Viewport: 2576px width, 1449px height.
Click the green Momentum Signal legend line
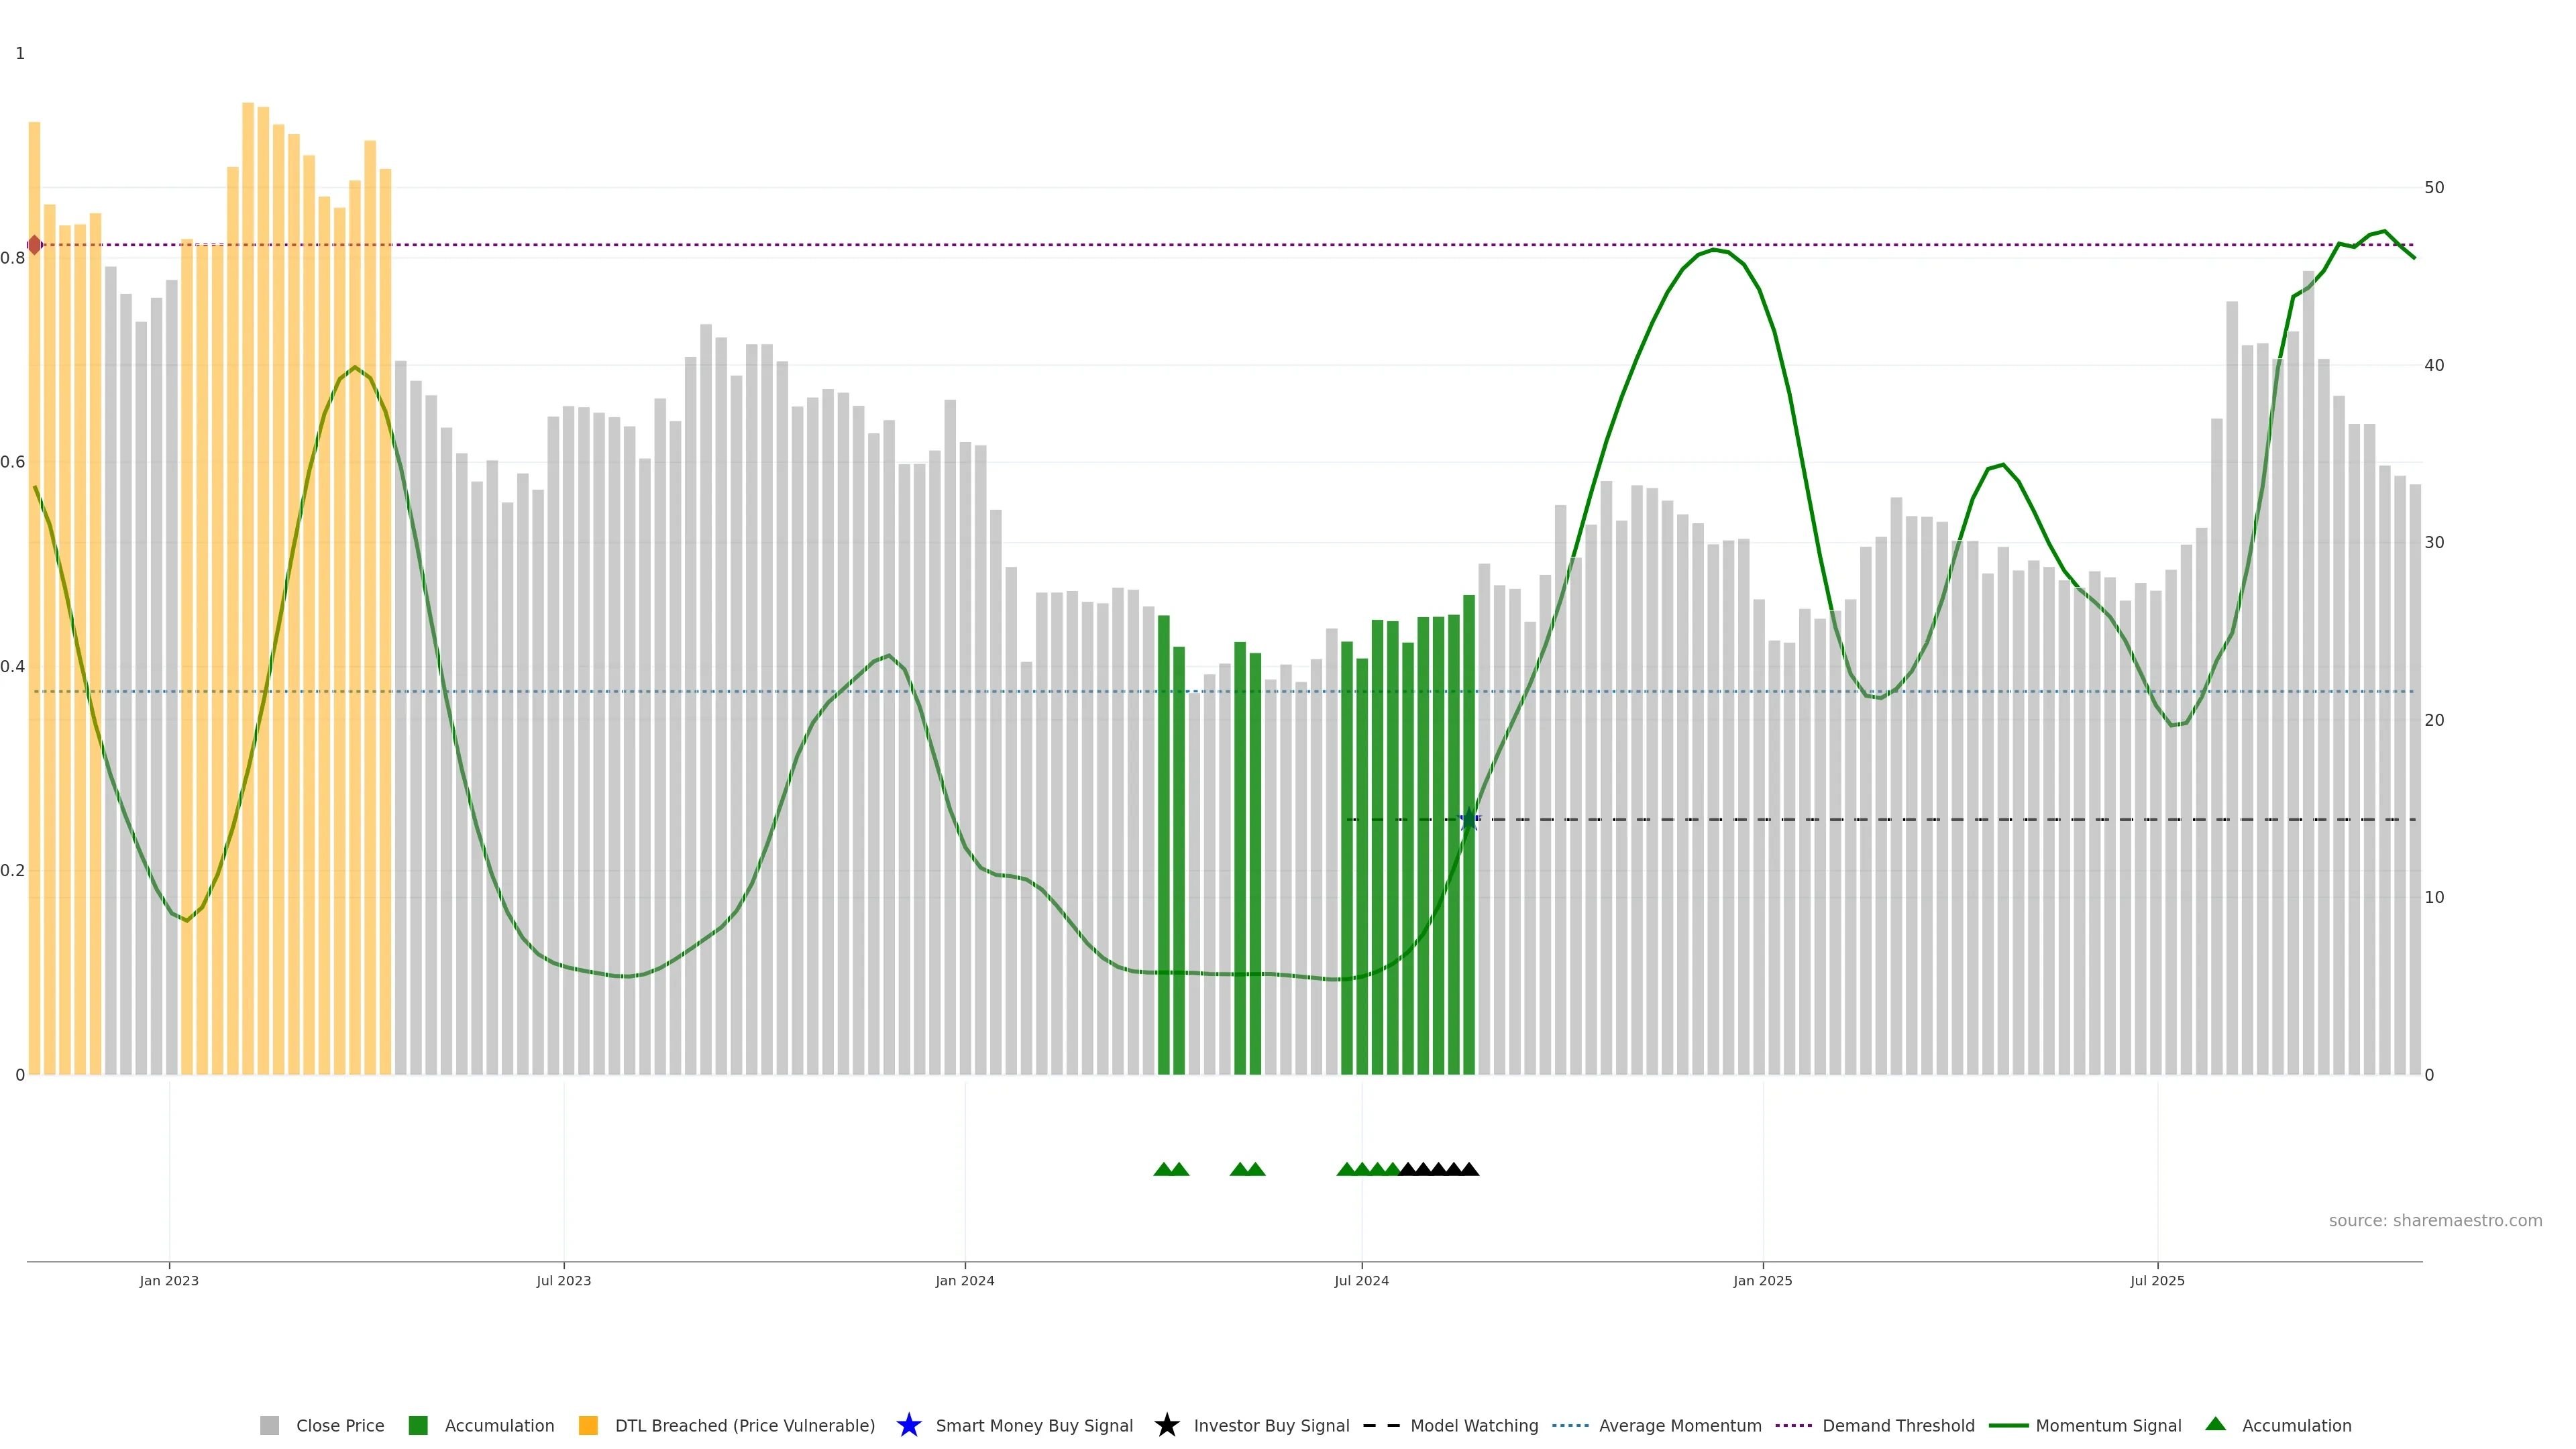tap(2008, 1426)
